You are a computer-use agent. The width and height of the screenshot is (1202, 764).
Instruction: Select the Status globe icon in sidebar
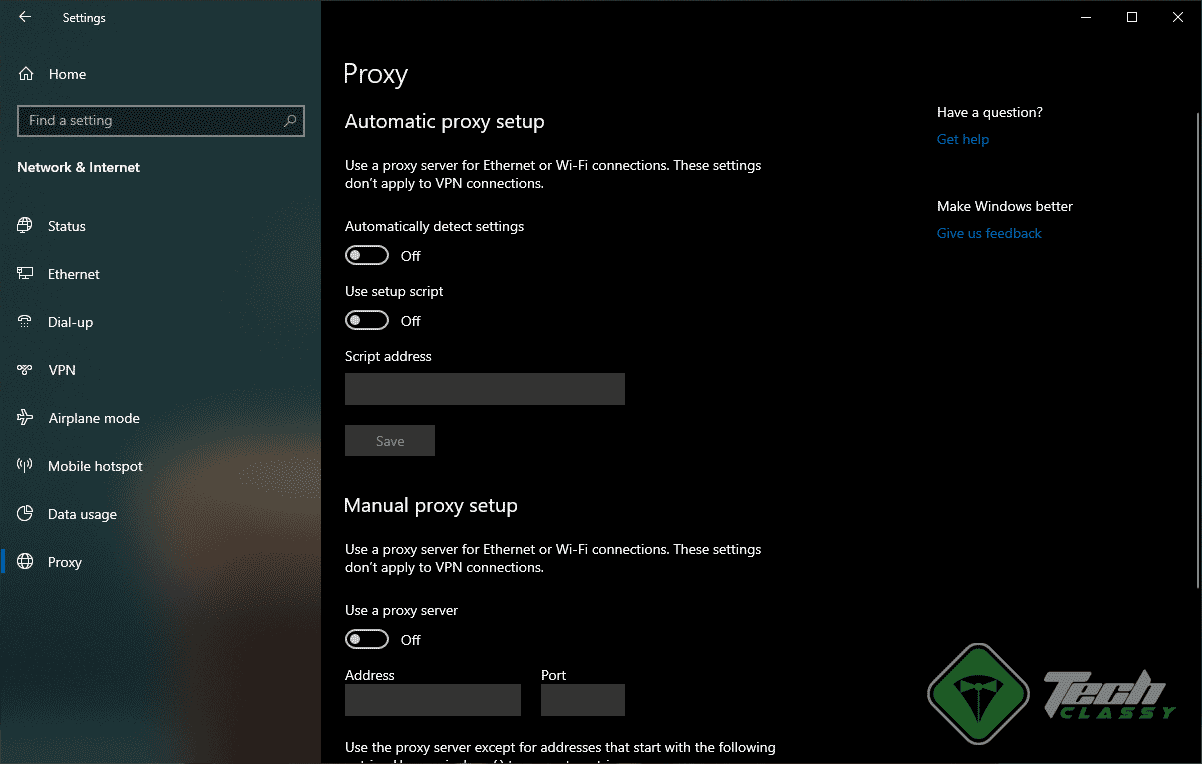(24, 226)
